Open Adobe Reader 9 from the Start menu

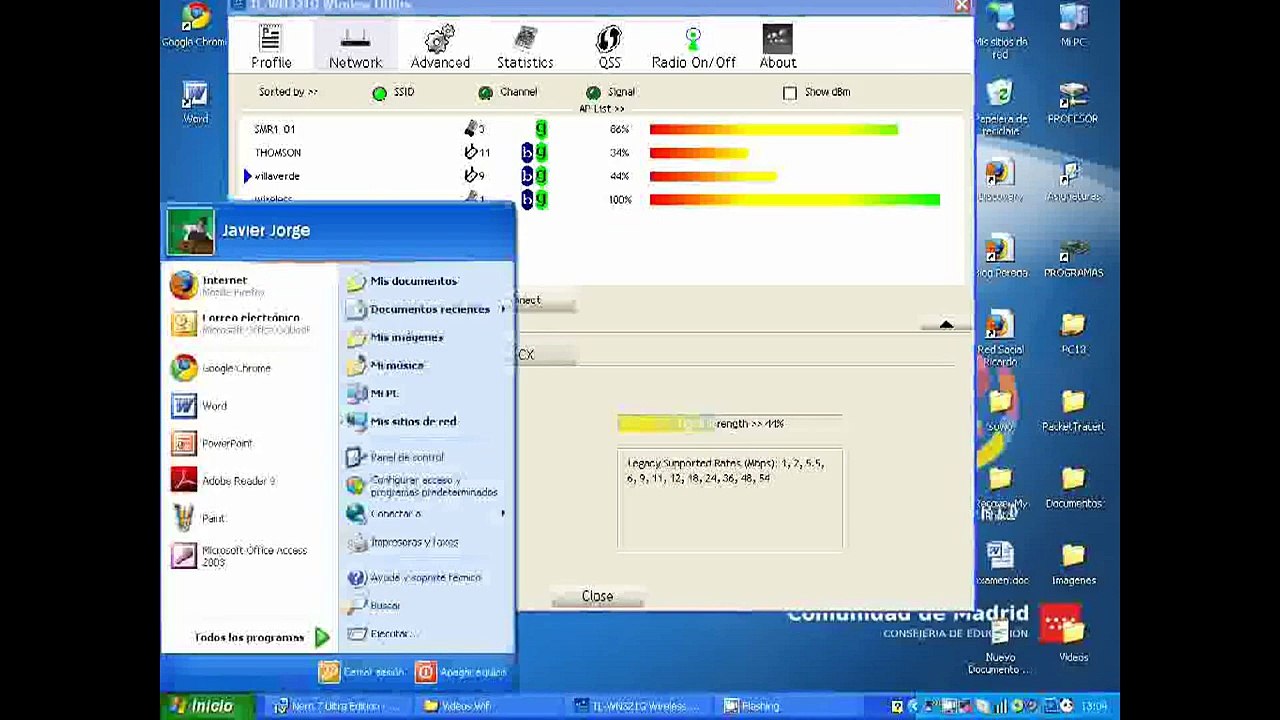[250, 481]
